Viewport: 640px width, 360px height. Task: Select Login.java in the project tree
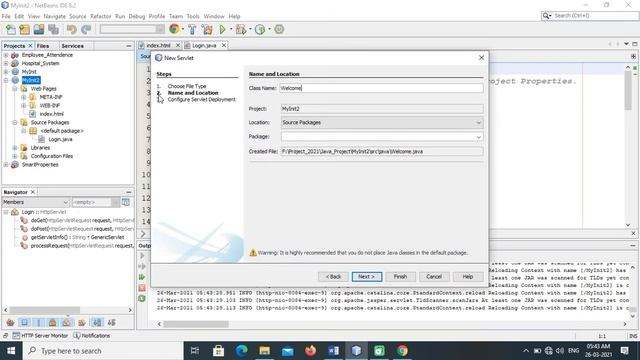click(60, 139)
